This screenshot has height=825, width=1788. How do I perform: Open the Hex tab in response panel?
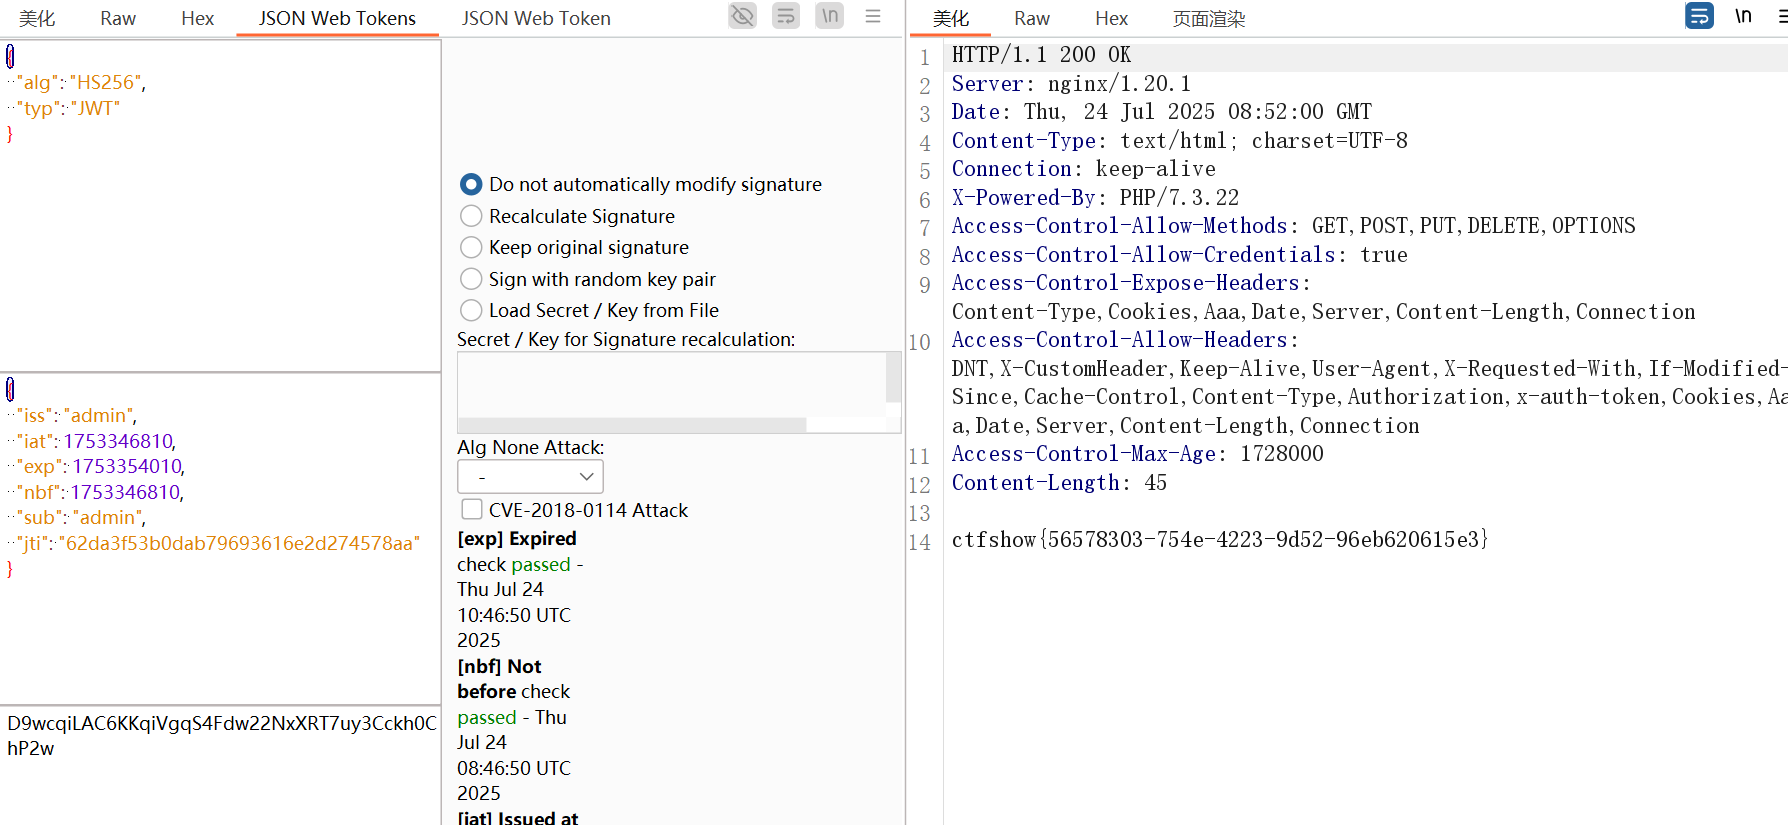(1111, 18)
